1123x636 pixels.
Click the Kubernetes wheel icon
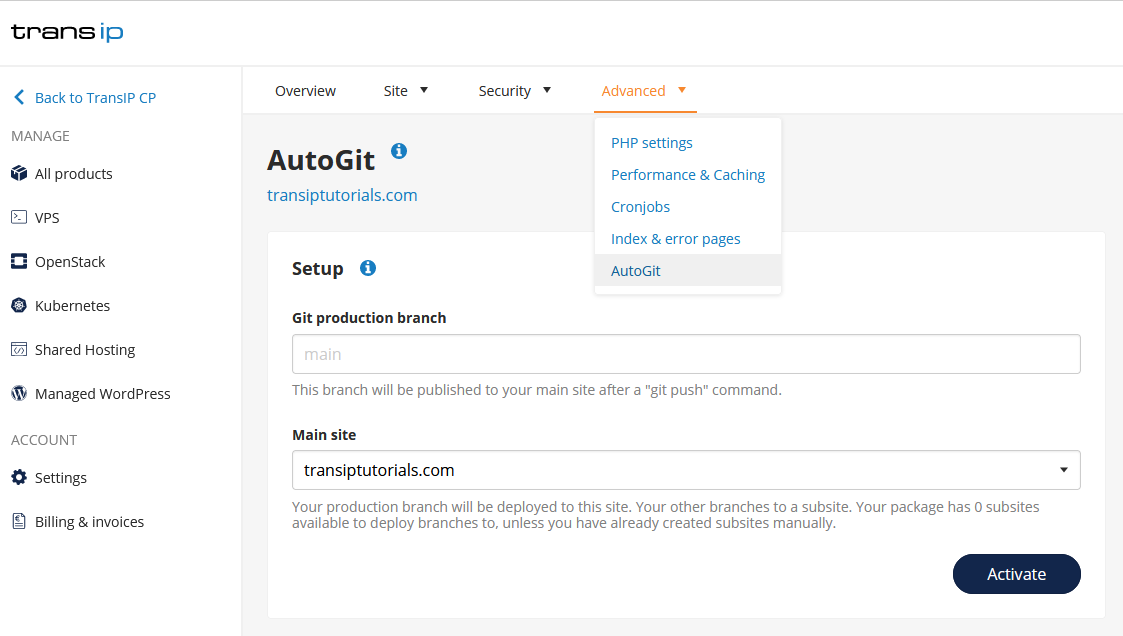point(19,306)
